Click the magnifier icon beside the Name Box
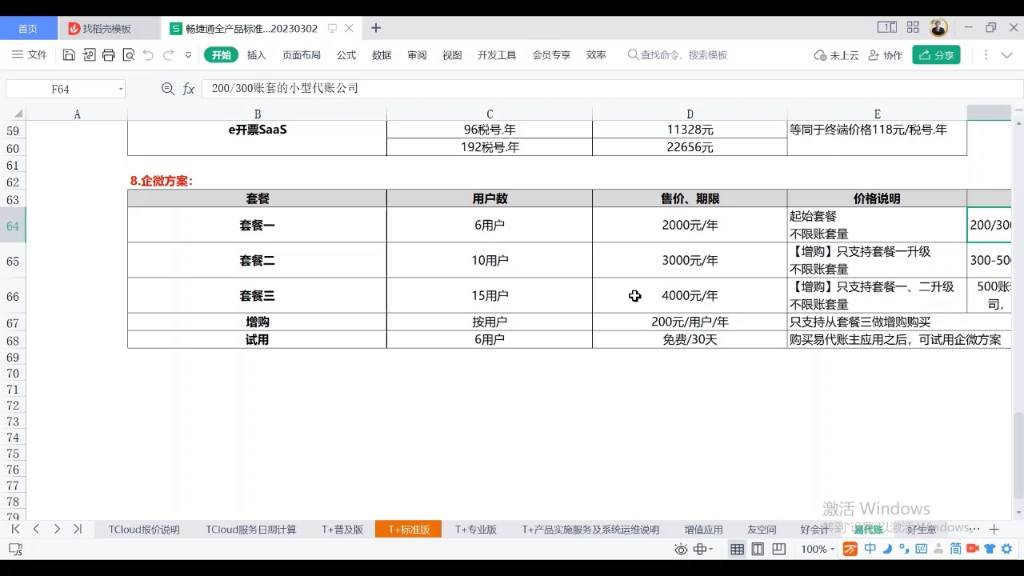Image resolution: width=1024 pixels, height=576 pixels. 168,88
